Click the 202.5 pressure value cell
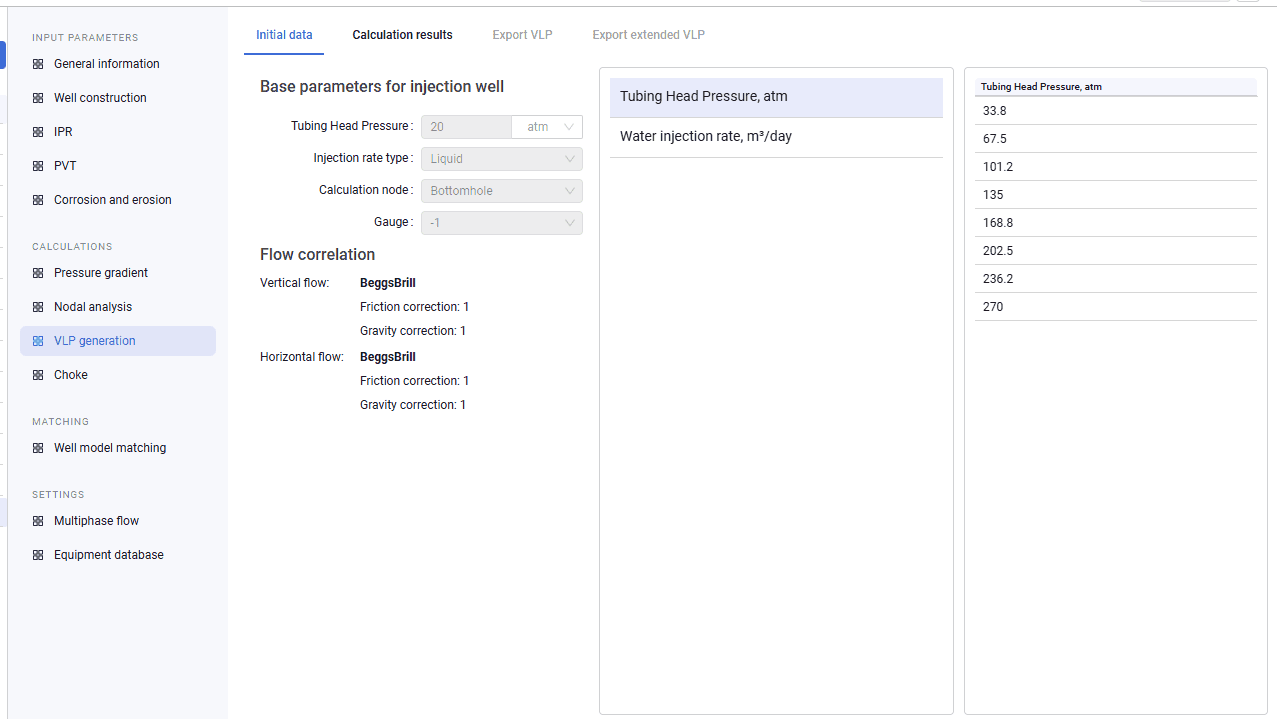Viewport: 1277px width, 719px height. pos(1116,251)
